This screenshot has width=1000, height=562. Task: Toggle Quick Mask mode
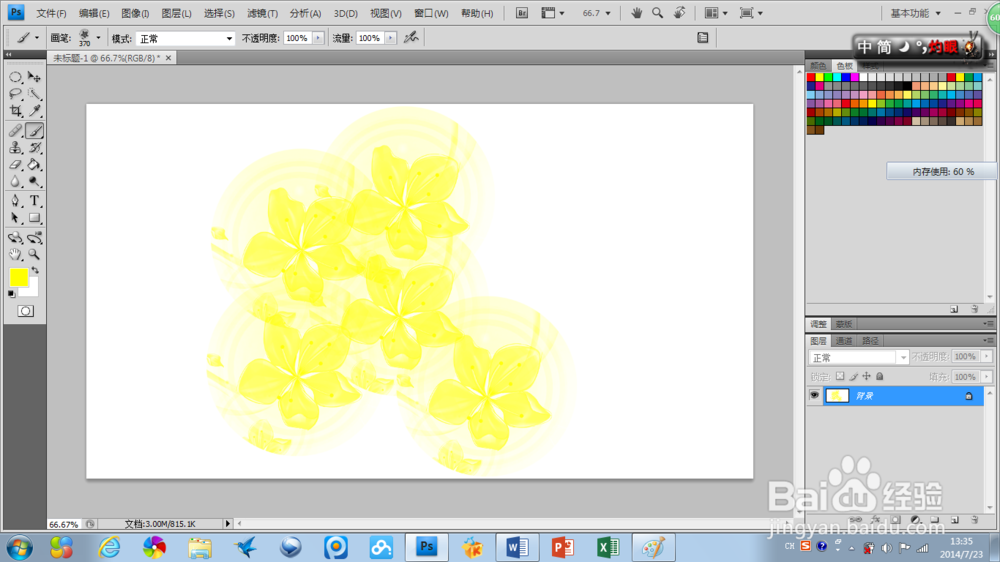[26, 311]
